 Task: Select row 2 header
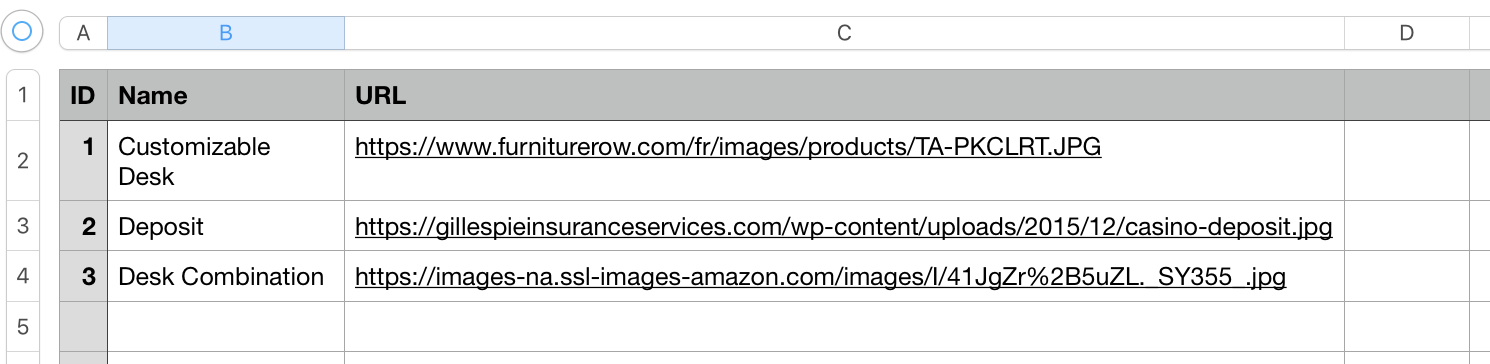(x=23, y=161)
